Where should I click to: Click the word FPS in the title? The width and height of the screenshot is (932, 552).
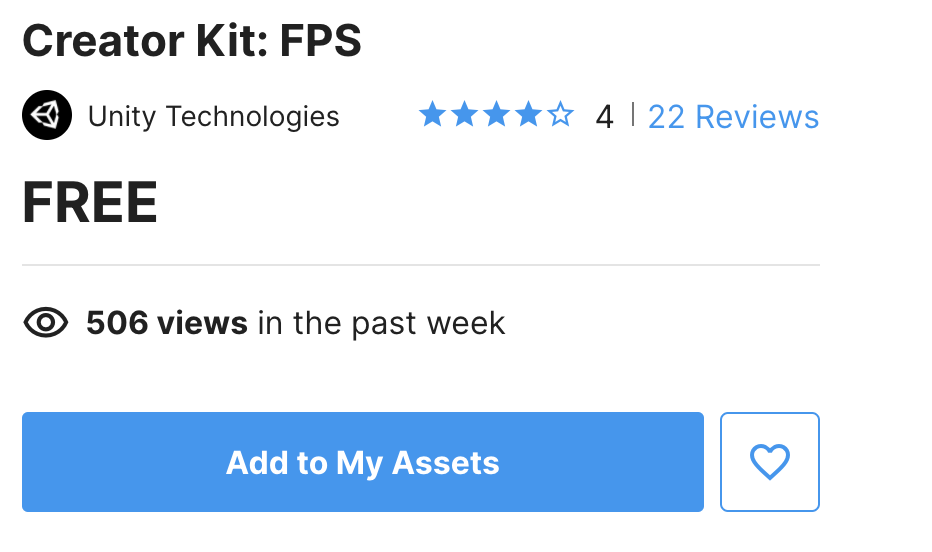320,41
